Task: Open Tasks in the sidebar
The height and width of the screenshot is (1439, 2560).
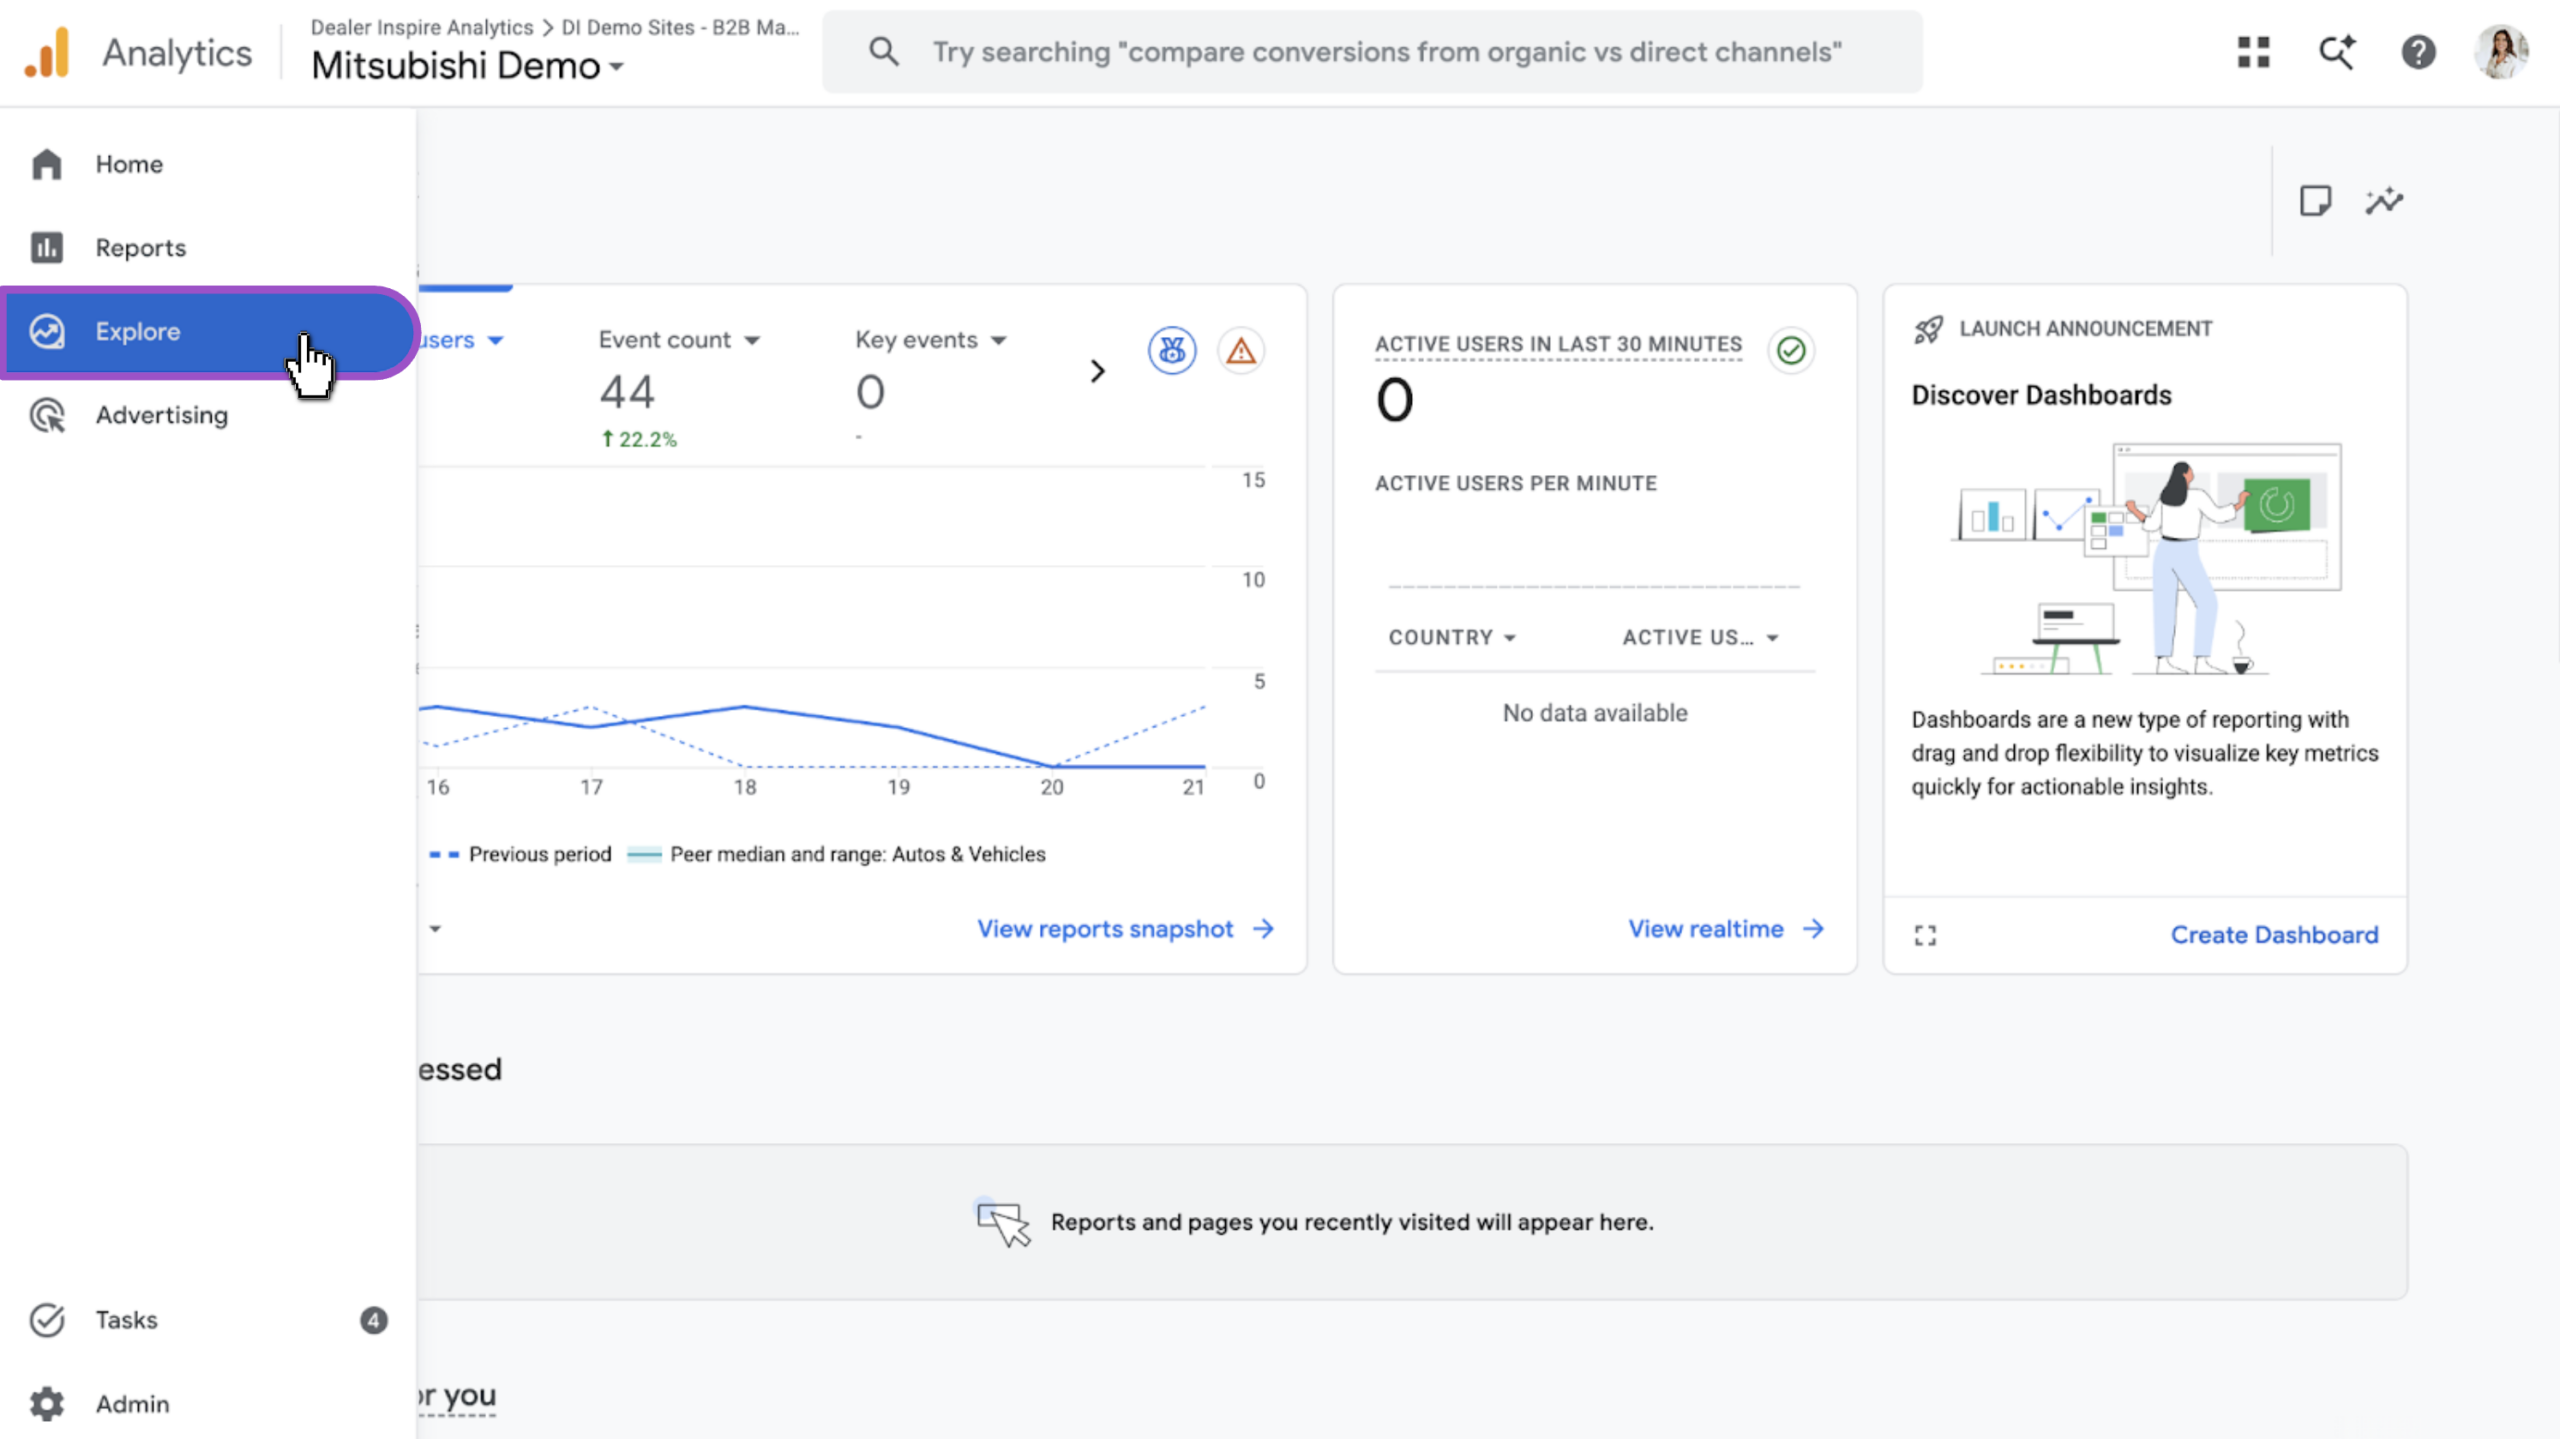Action: point(208,1320)
